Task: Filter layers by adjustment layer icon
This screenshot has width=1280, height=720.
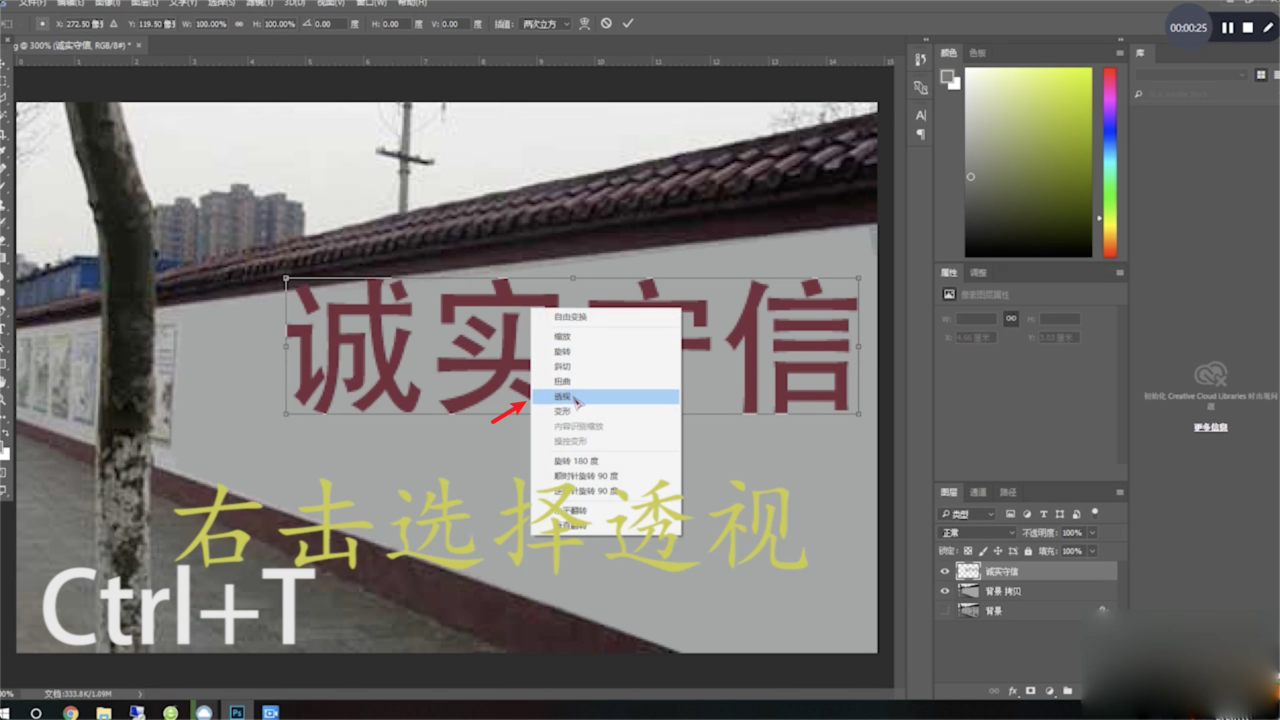Action: pyautogui.click(x=1027, y=514)
